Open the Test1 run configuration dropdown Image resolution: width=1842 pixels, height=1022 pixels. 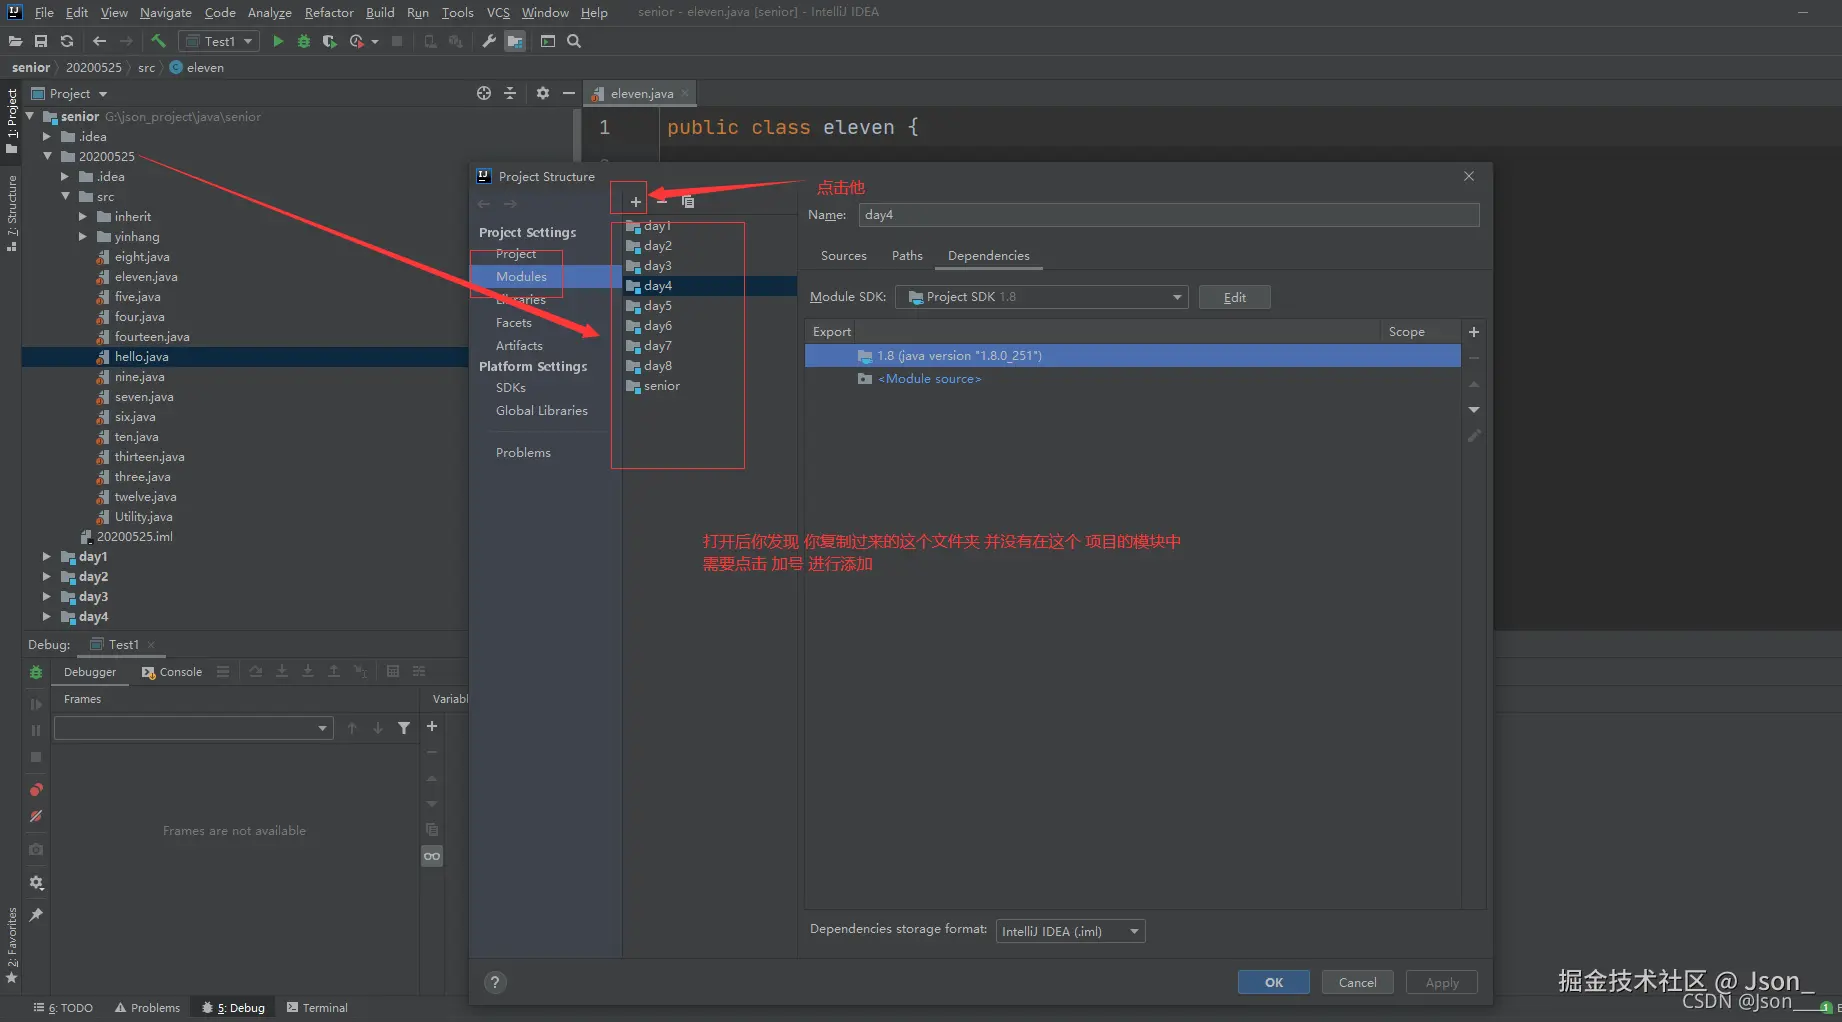click(x=219, y=41)
